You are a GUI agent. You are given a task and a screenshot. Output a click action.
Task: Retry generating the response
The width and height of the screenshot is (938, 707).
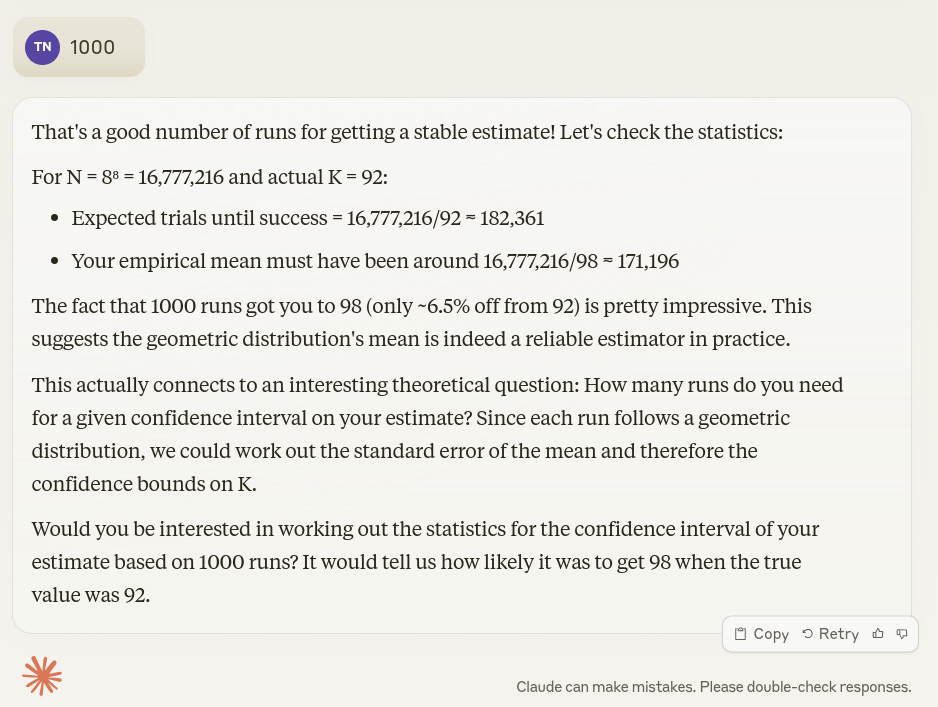(x=830, y=634)
